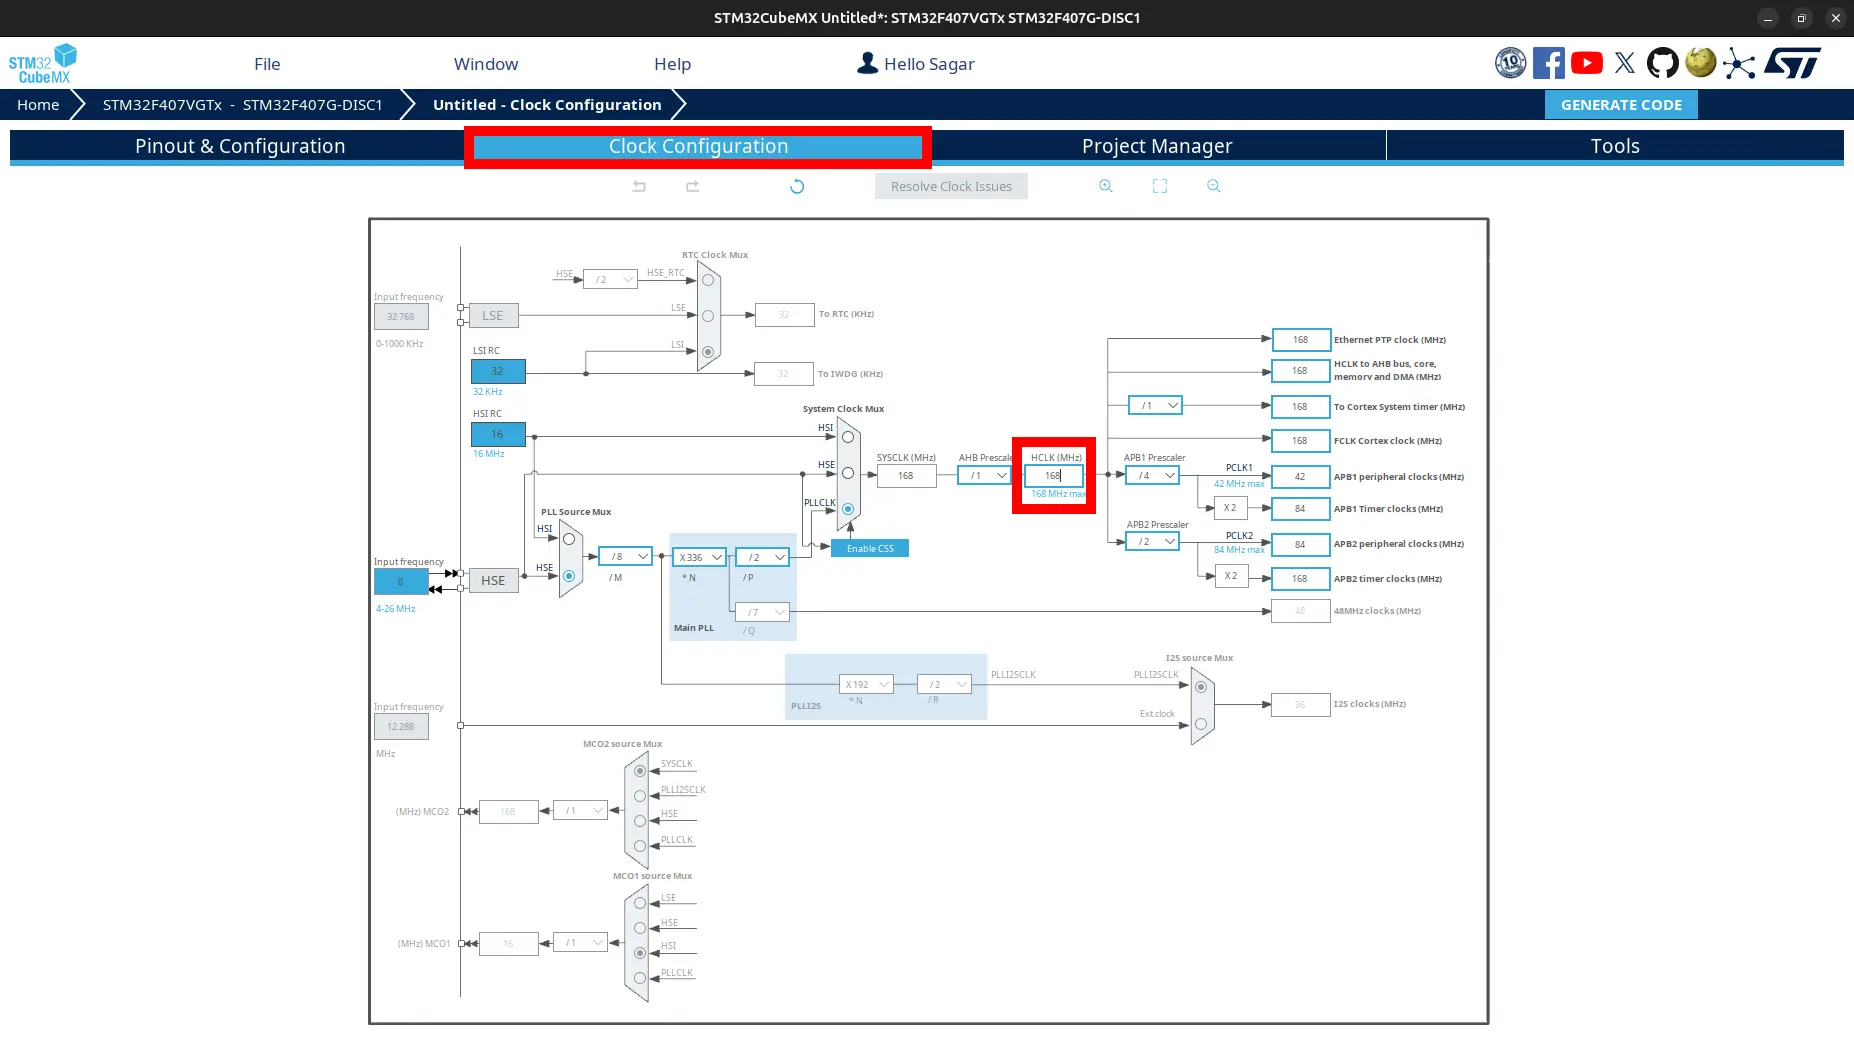This screenshot has height=1048, width=1854.
Task: Open the PLL /Q divider dropdown
Action: 762,612
